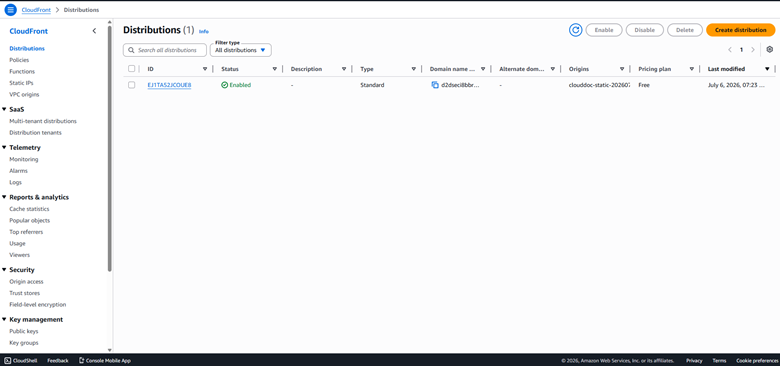Viewport: 780px width, 366px height.
Task: Open Key groups page
Action: click(24, 343)
